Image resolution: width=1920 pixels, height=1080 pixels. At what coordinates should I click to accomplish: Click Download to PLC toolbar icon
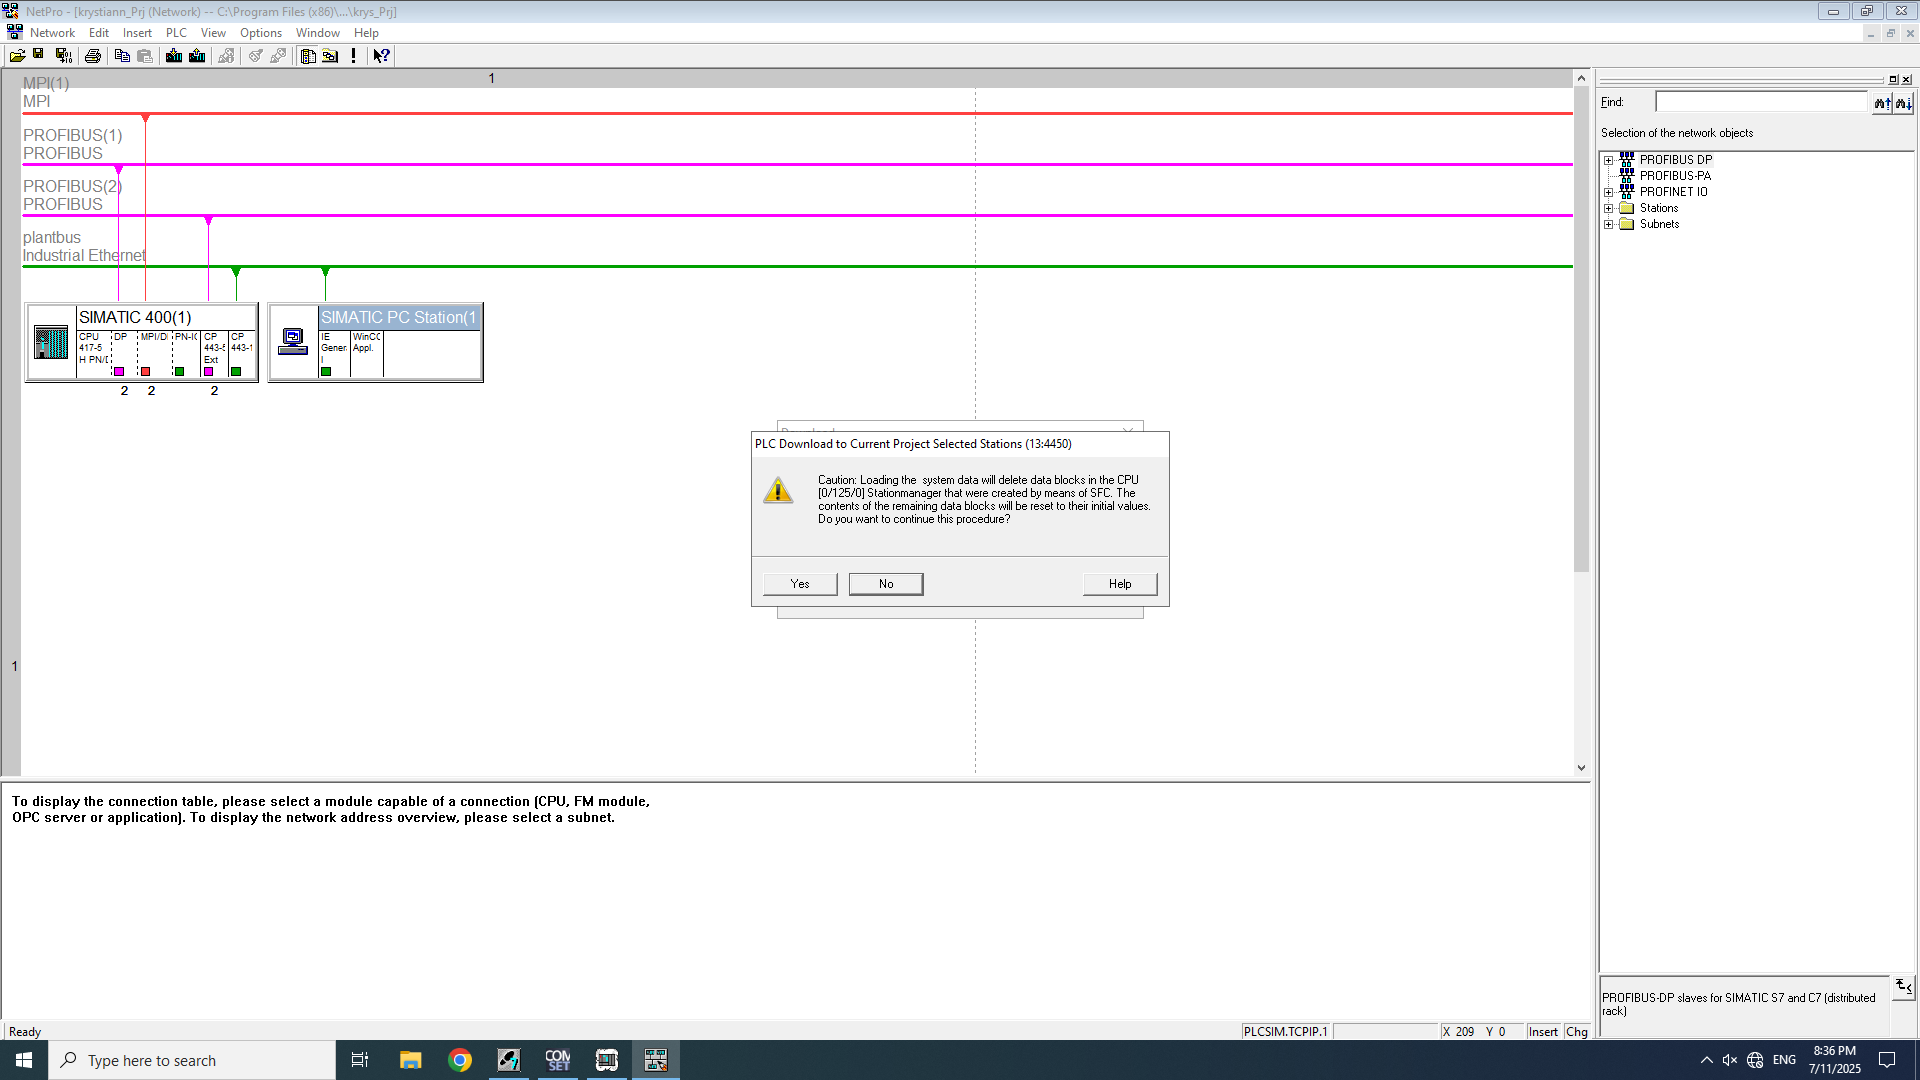pyautogui.click(x=174, y=56)
